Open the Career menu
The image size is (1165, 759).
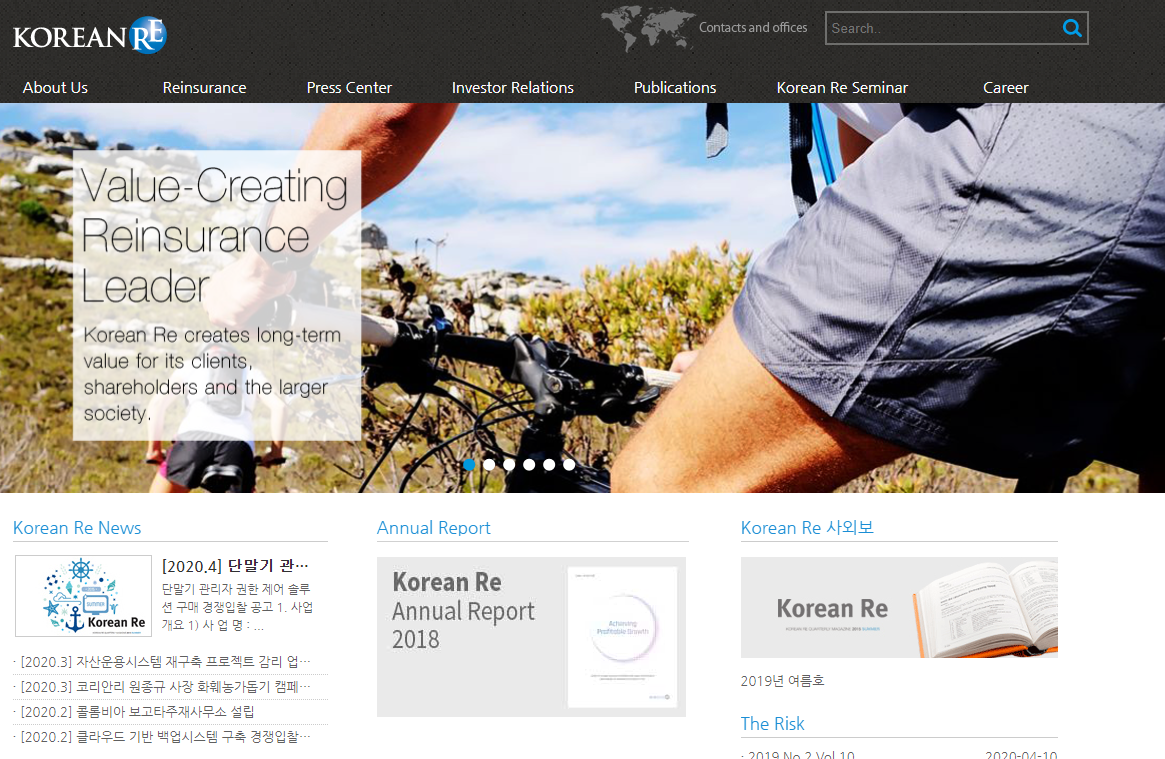click(x=1005, y=88)
